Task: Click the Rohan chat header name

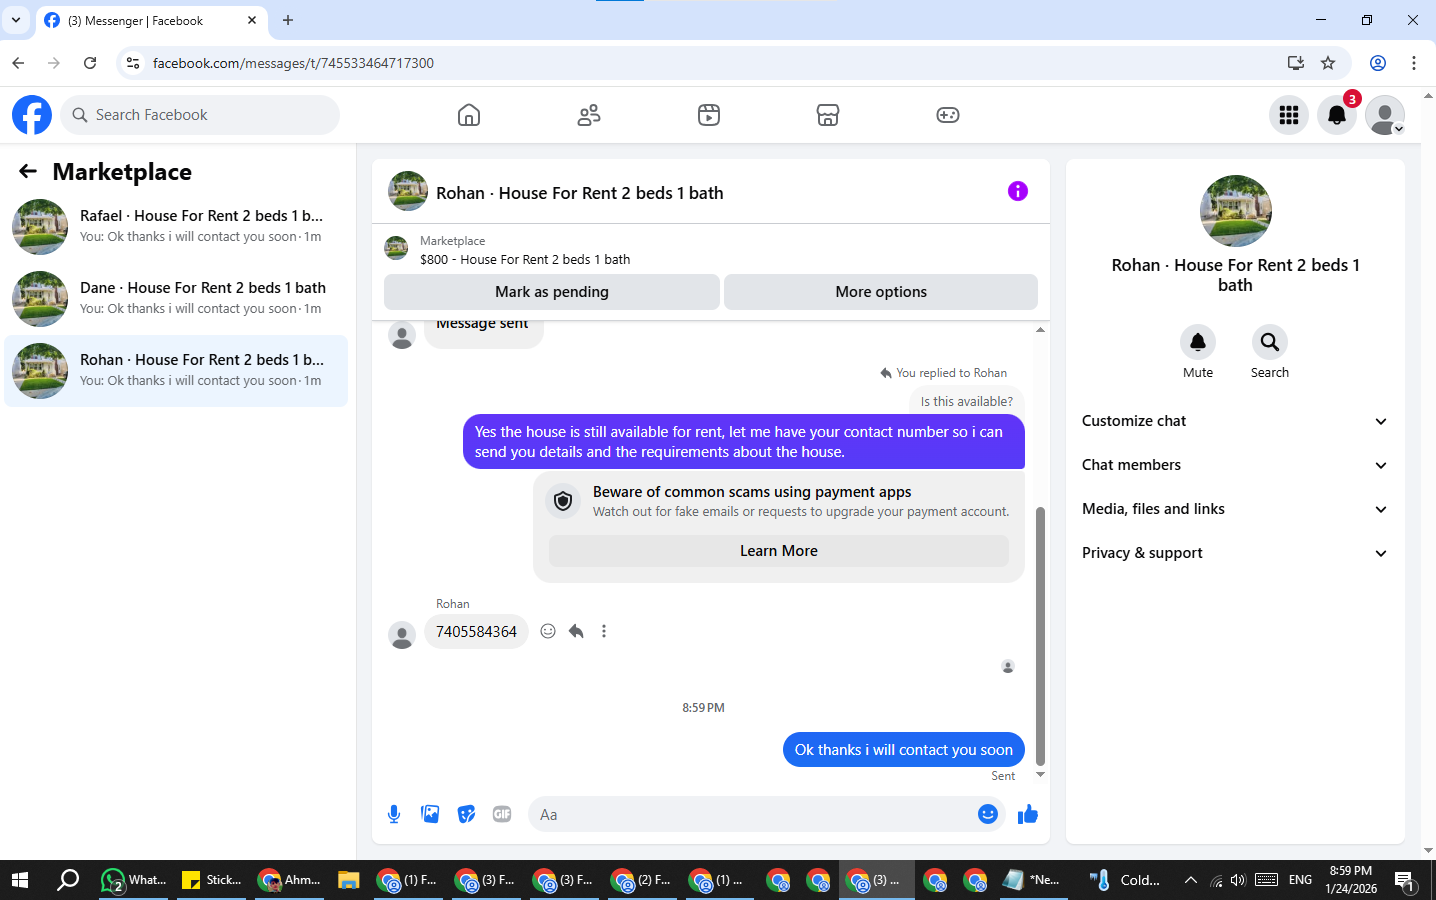Action: tap(580, 193)
